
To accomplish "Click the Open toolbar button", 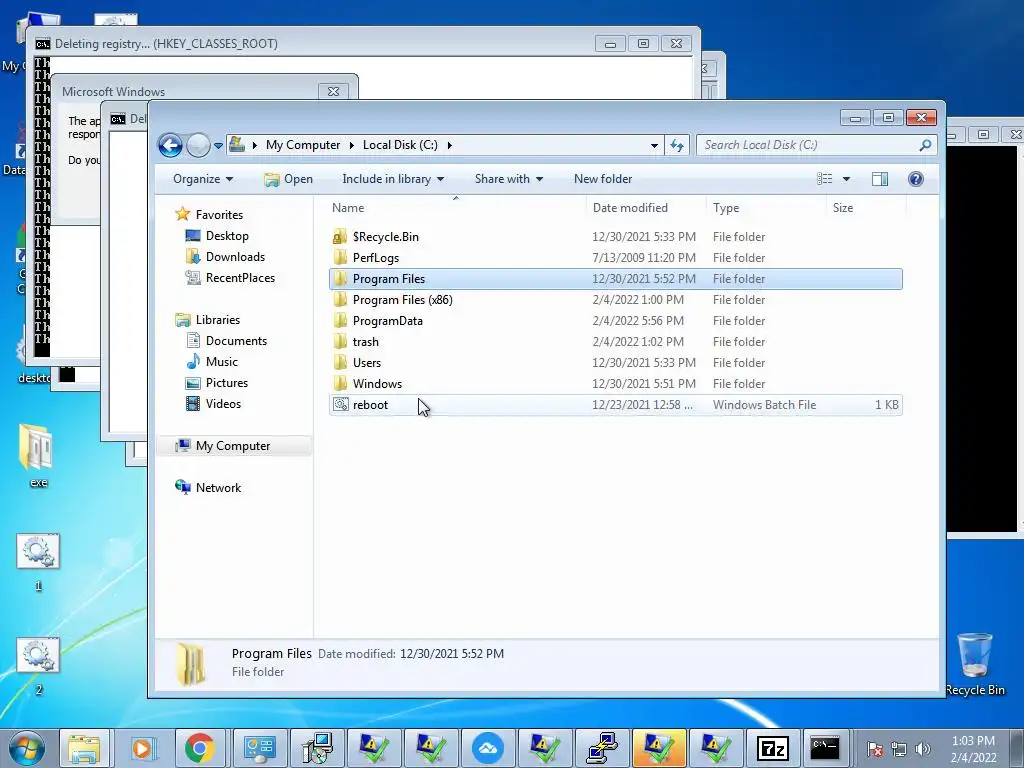I will coord(289,179).
